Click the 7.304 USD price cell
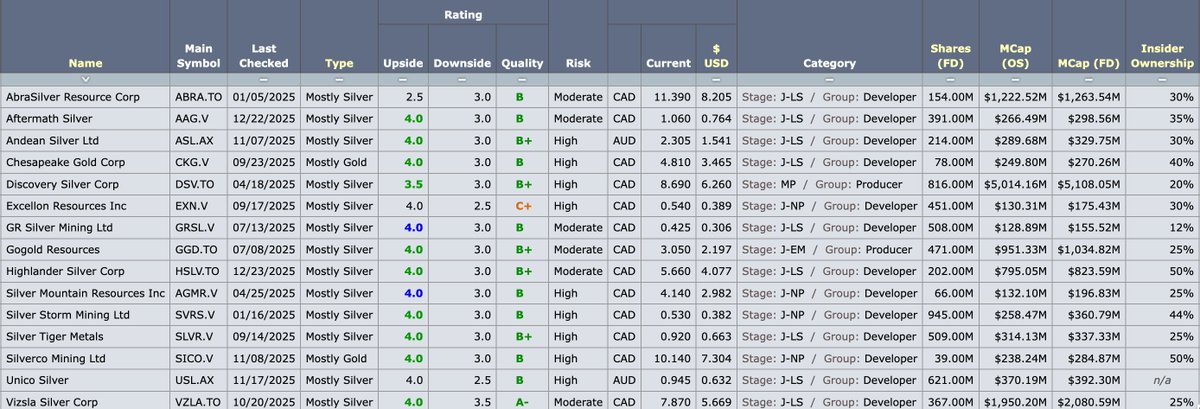Screen dimensions: 1200x409 (x=716, y=357)
